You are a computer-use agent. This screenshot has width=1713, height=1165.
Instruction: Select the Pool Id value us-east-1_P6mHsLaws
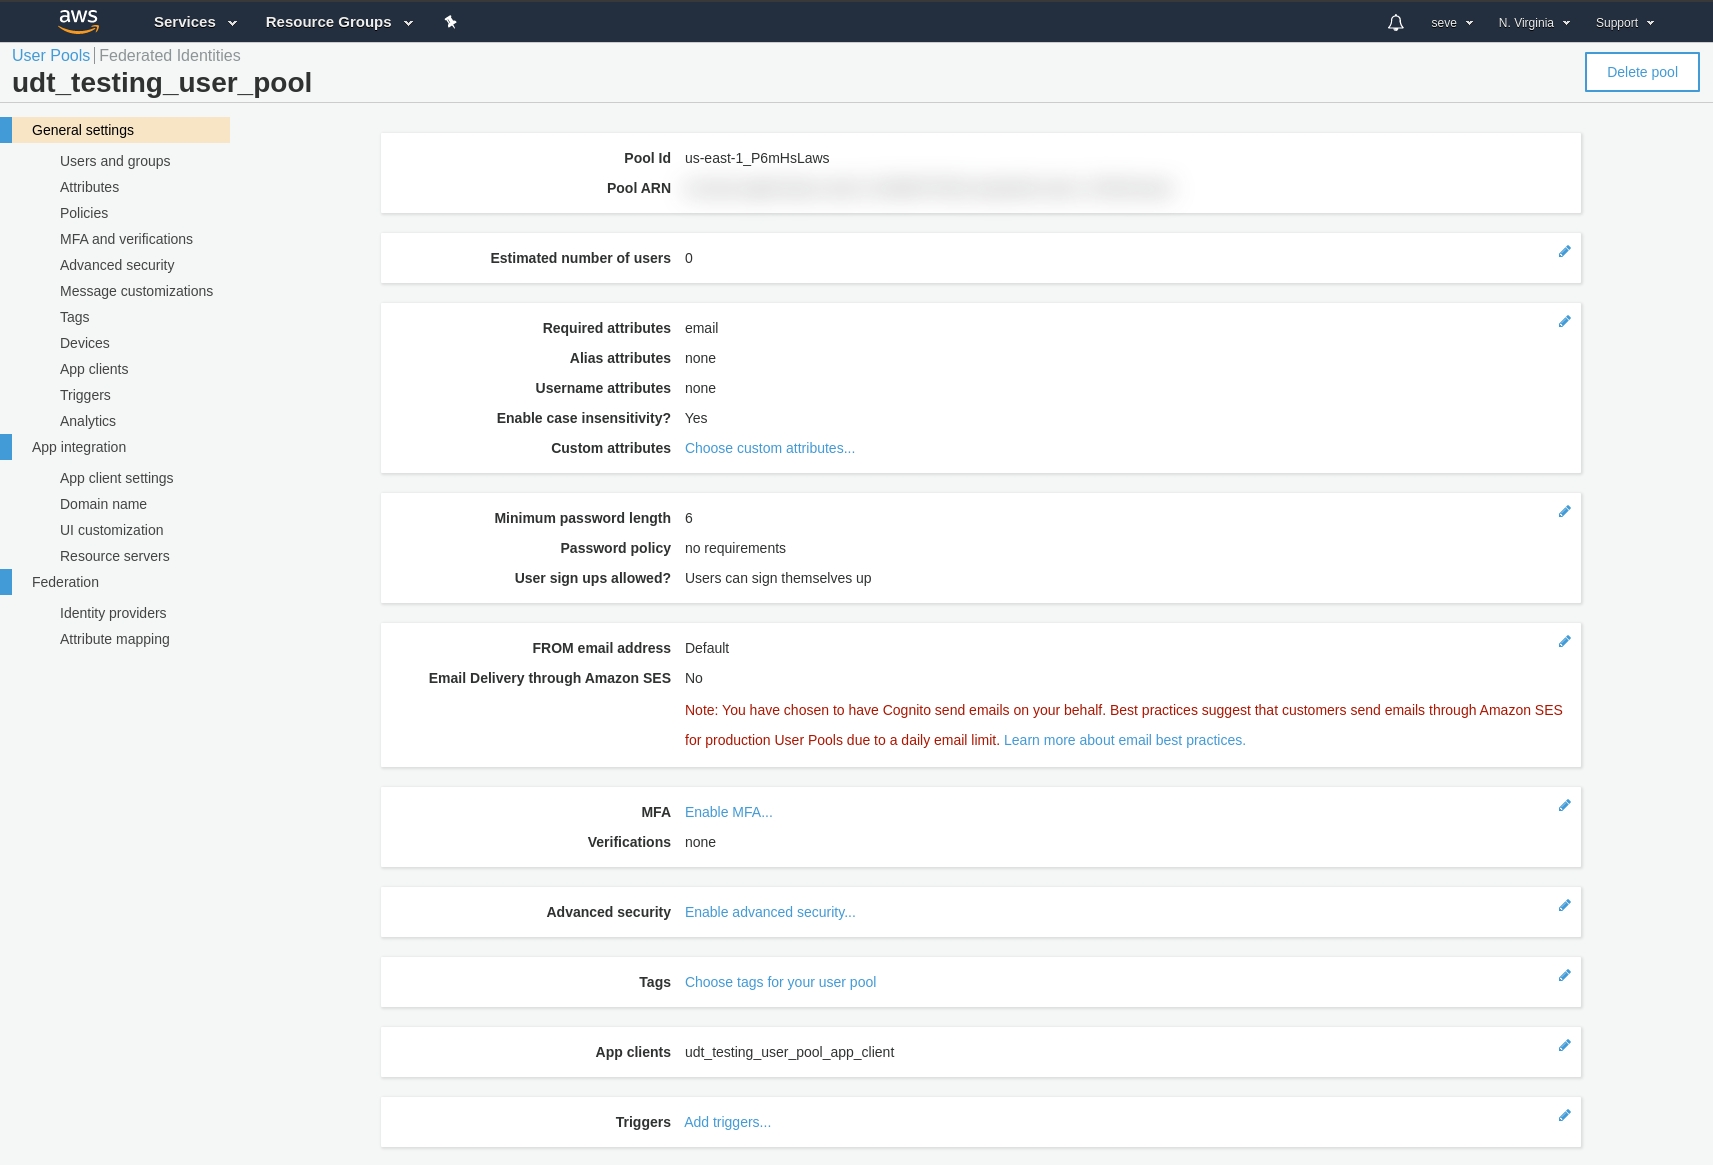[757, 158]
